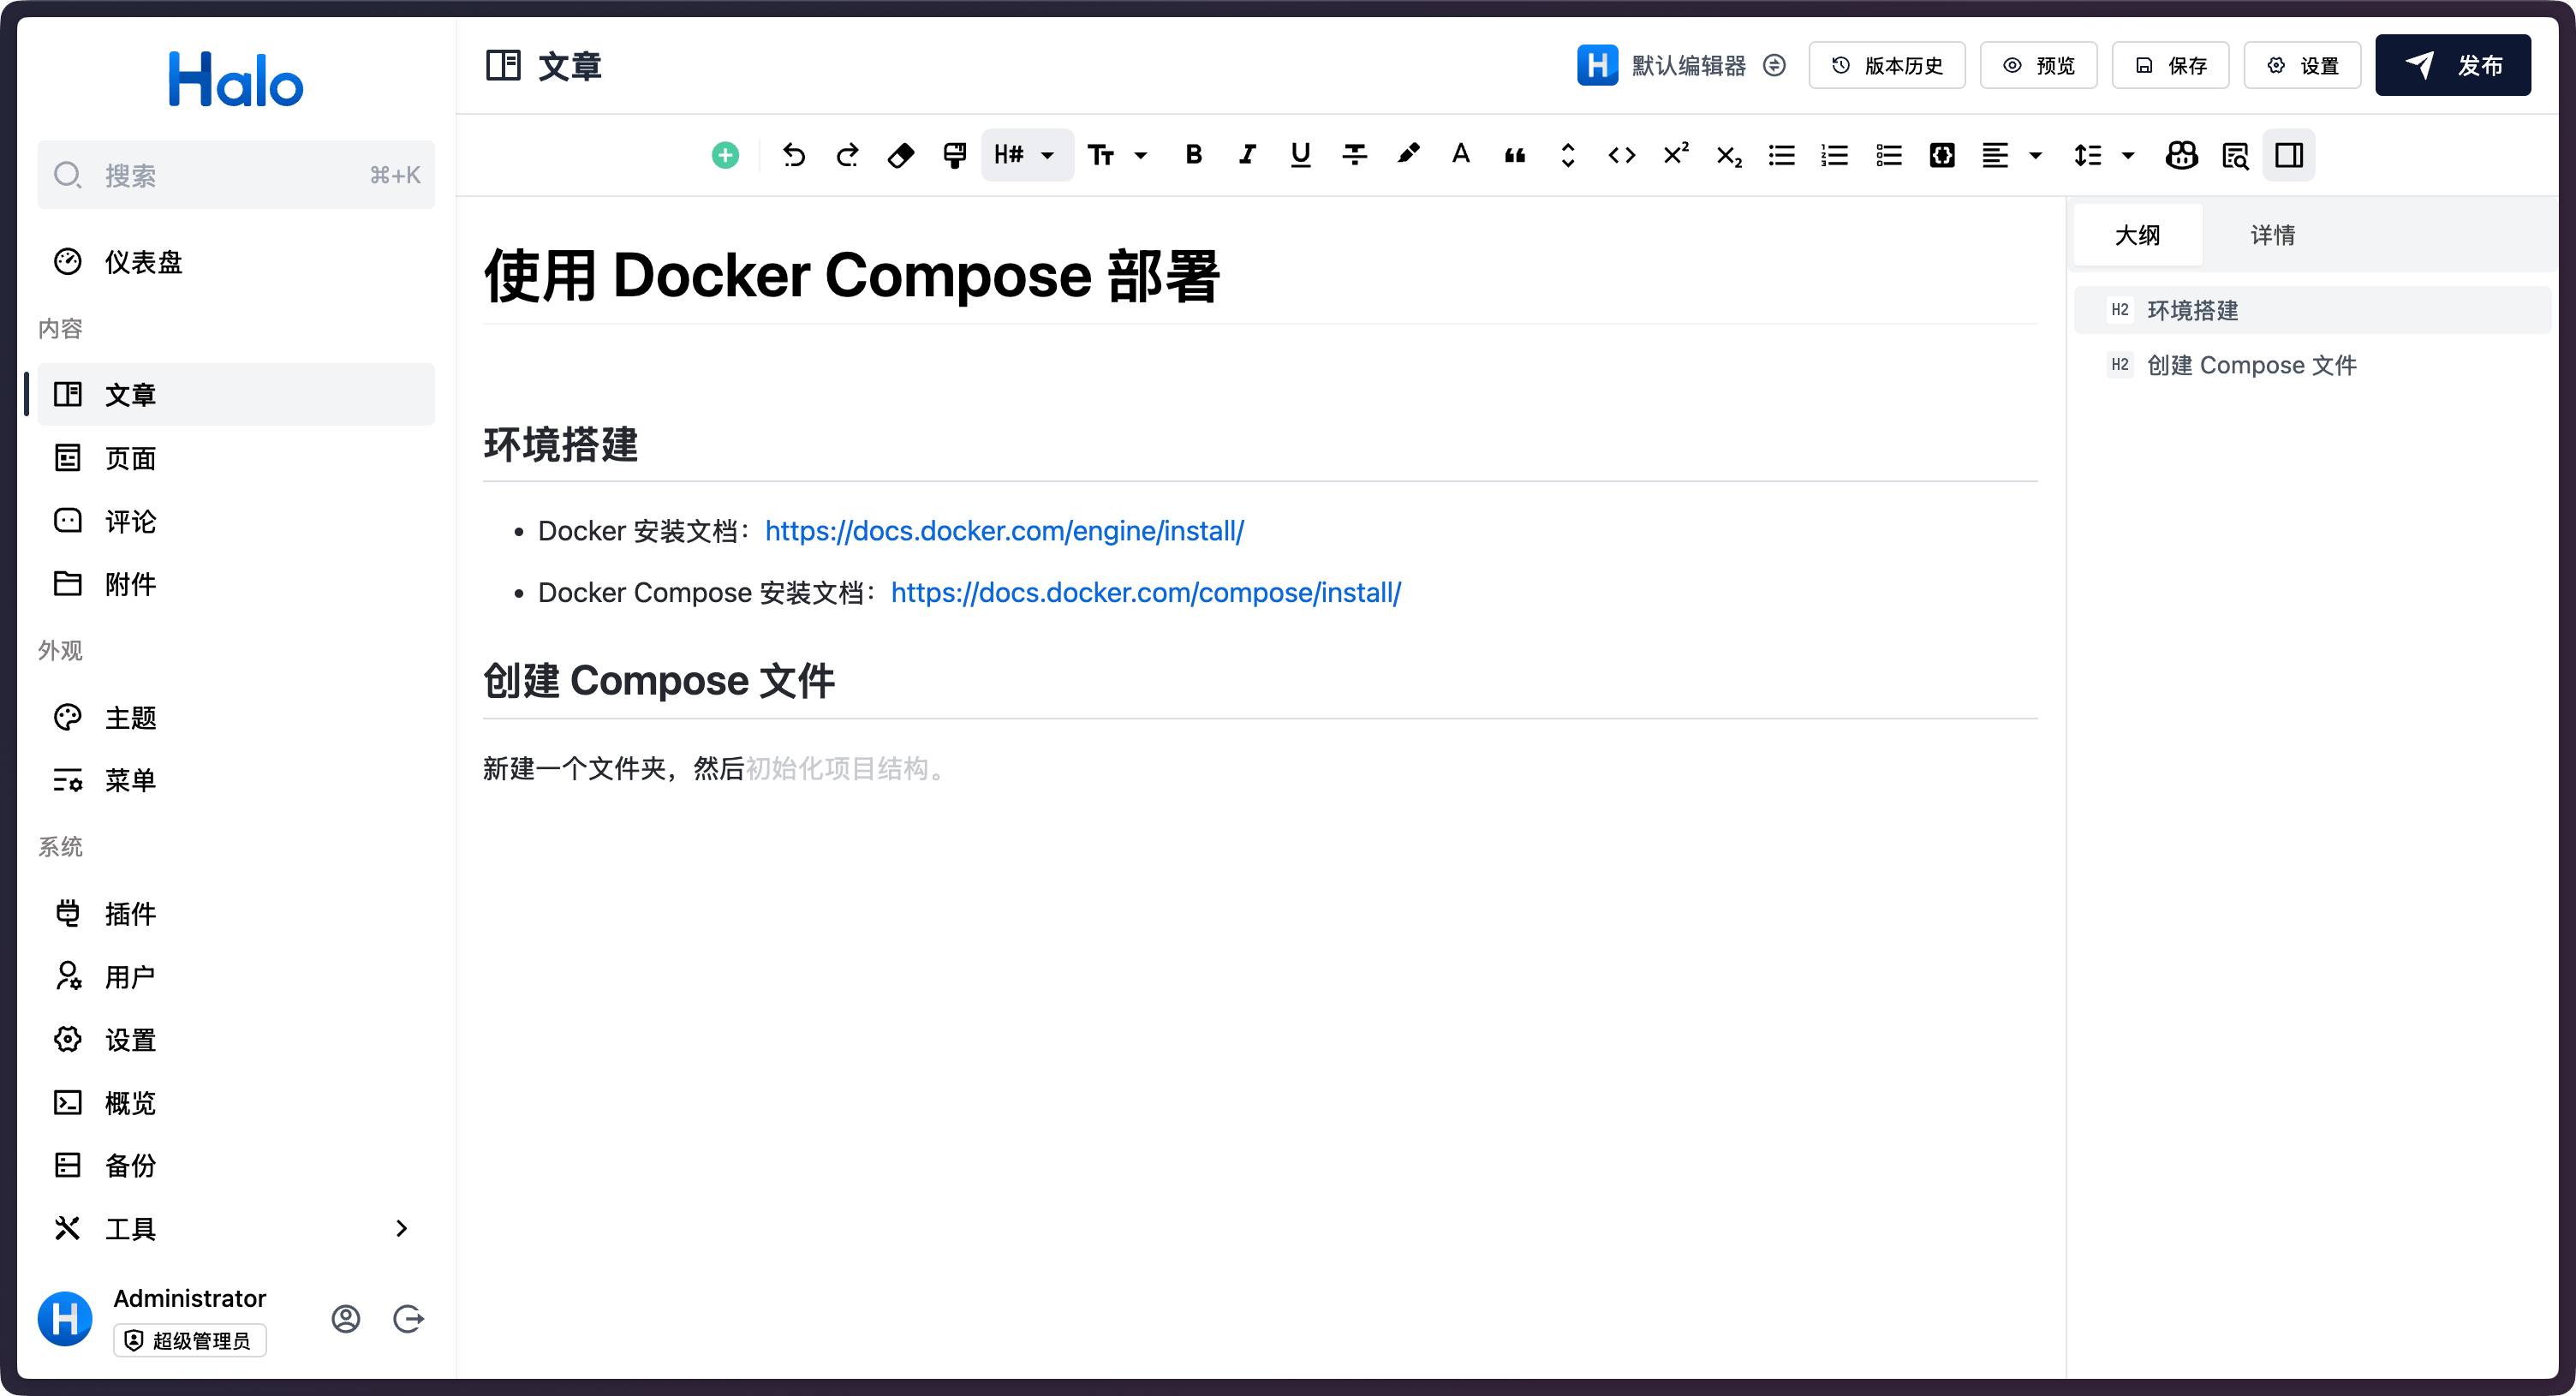Click the logout icon
The width and height of the screenshot is (2576, 1396).
[409, 1319]
